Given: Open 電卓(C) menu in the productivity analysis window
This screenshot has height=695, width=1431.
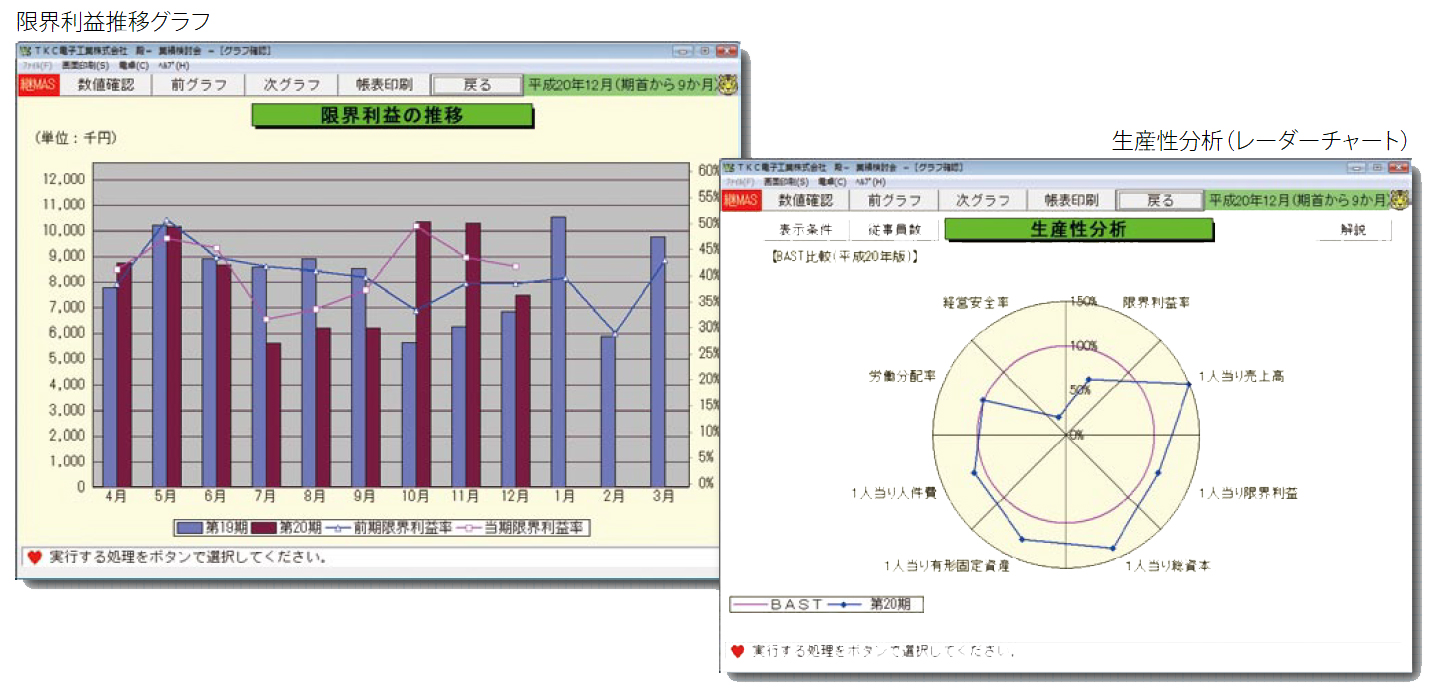Looking at the screenshot, I should [833, 182].
